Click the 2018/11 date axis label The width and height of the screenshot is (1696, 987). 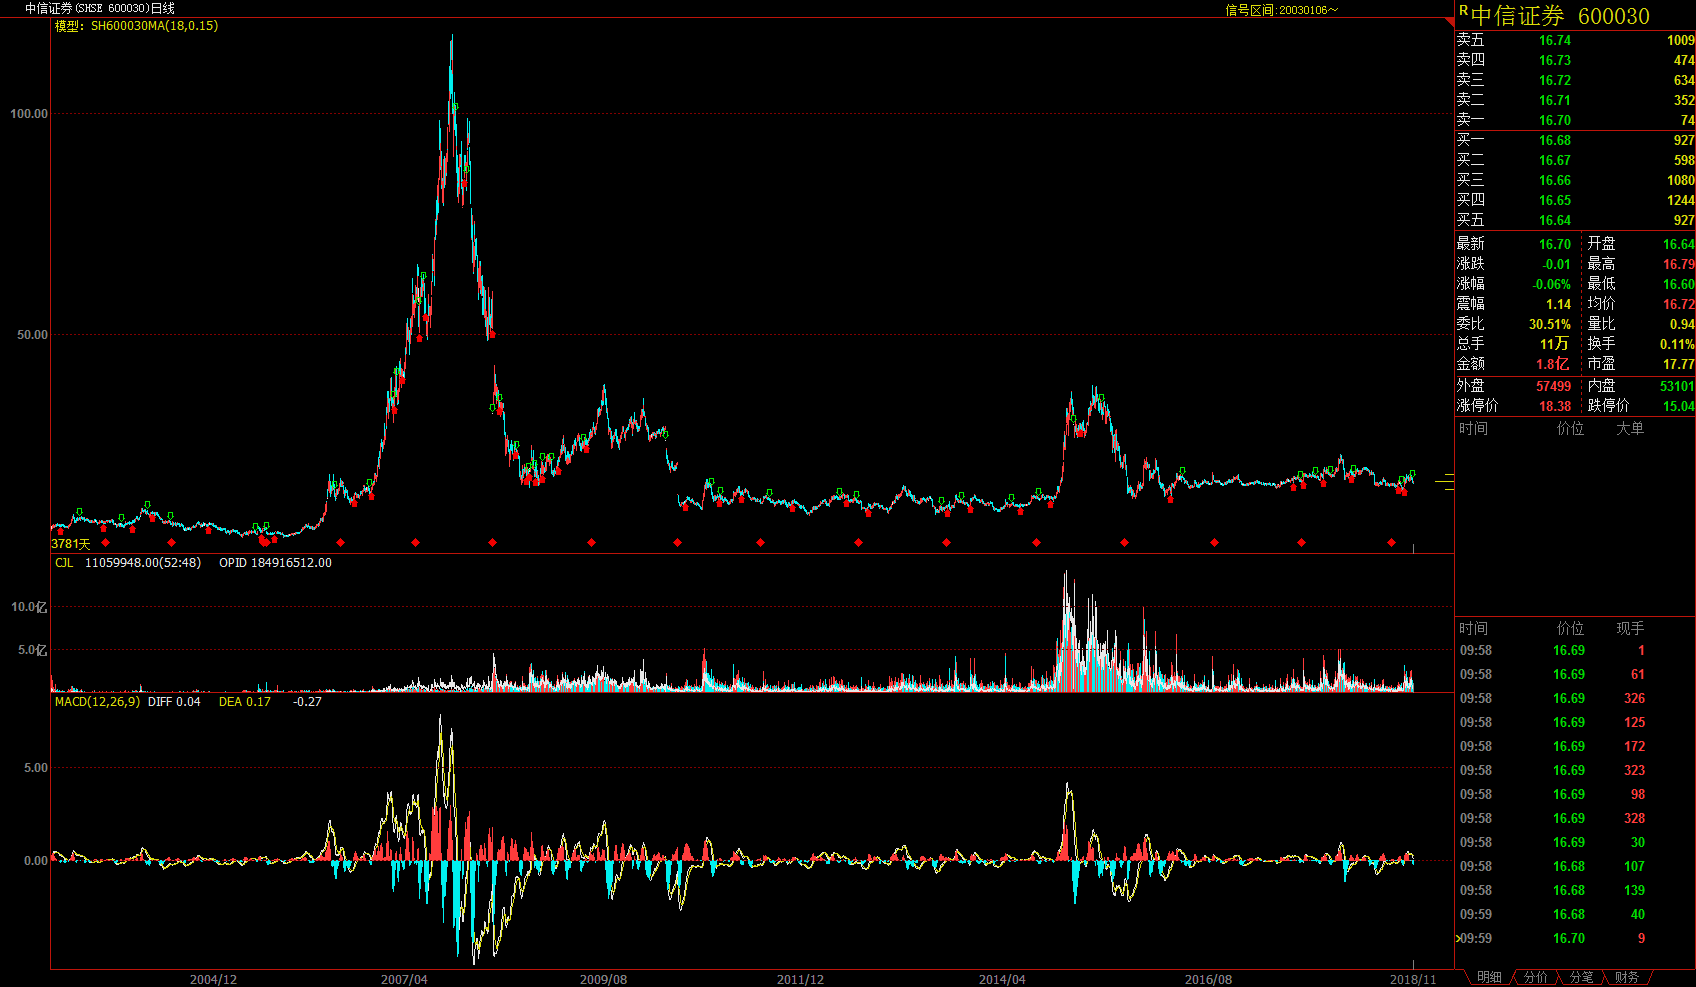click(1413, 980)
